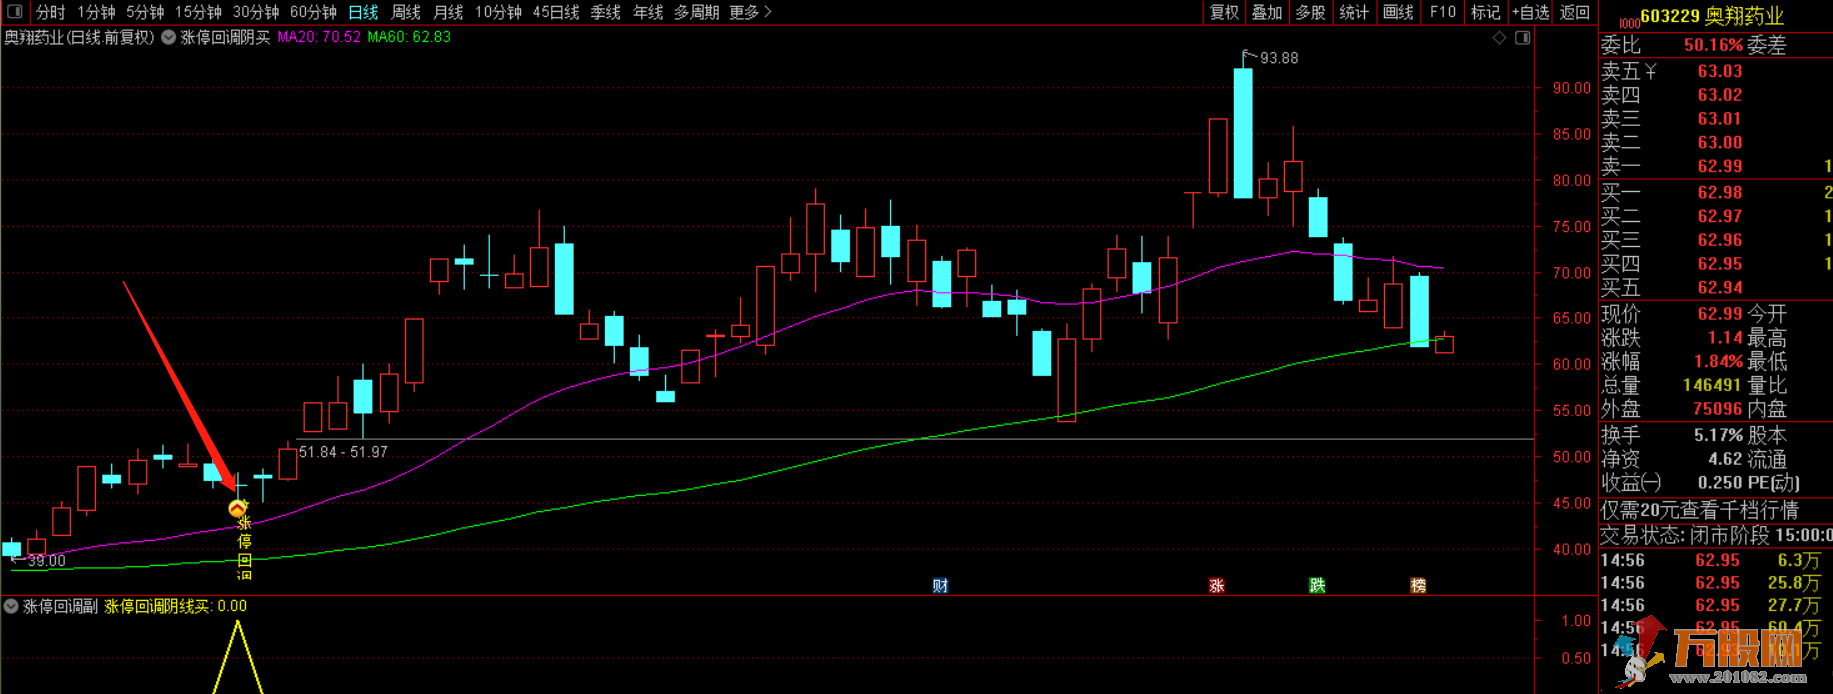This screenshot has height=694, width=1833.
Task: Open the 涨停回调阴买 indicator dropdown
Action: tap(169, 37)
